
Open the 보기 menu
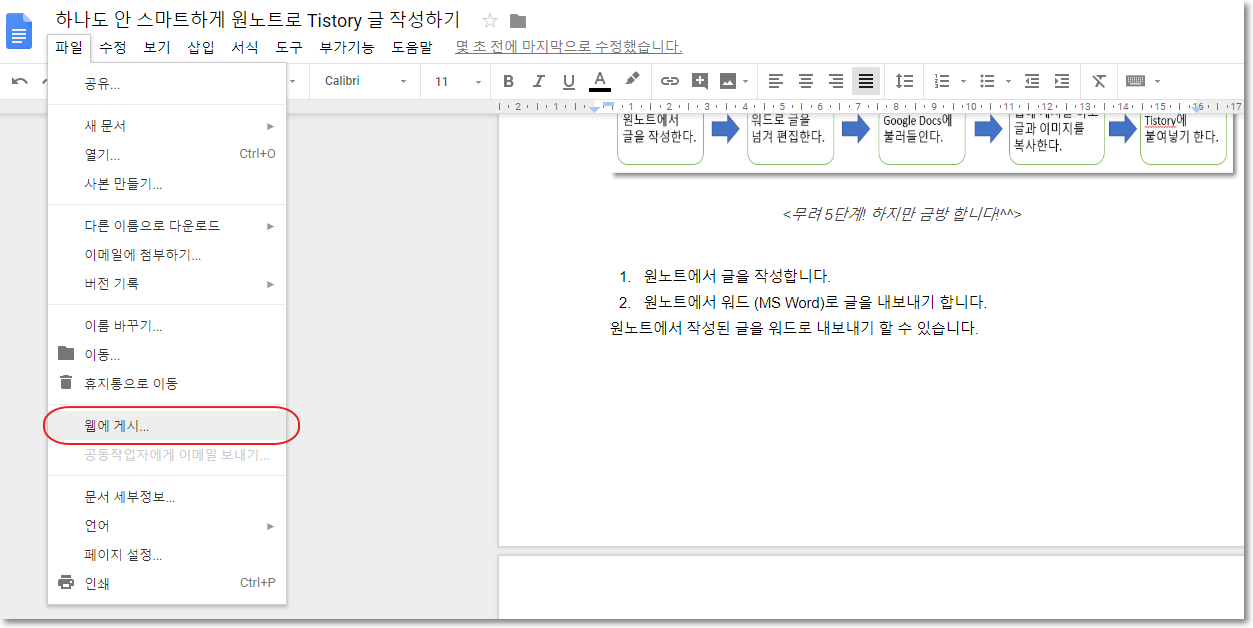(x=157, y=47)
